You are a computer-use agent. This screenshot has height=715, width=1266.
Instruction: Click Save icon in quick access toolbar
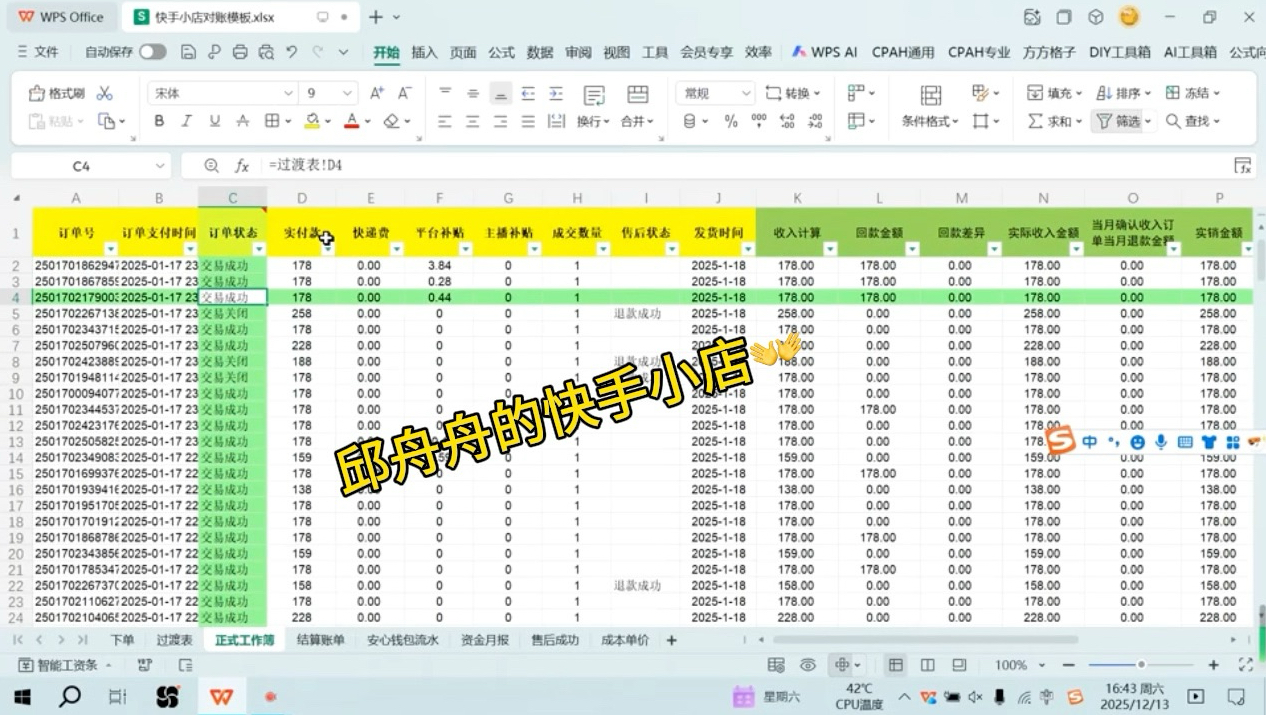point(188,52)
